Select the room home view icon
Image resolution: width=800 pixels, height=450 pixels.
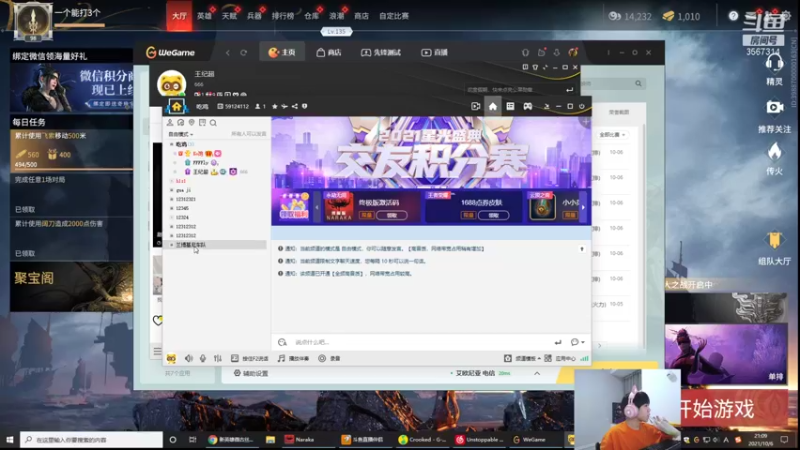(x=493, y=106)
